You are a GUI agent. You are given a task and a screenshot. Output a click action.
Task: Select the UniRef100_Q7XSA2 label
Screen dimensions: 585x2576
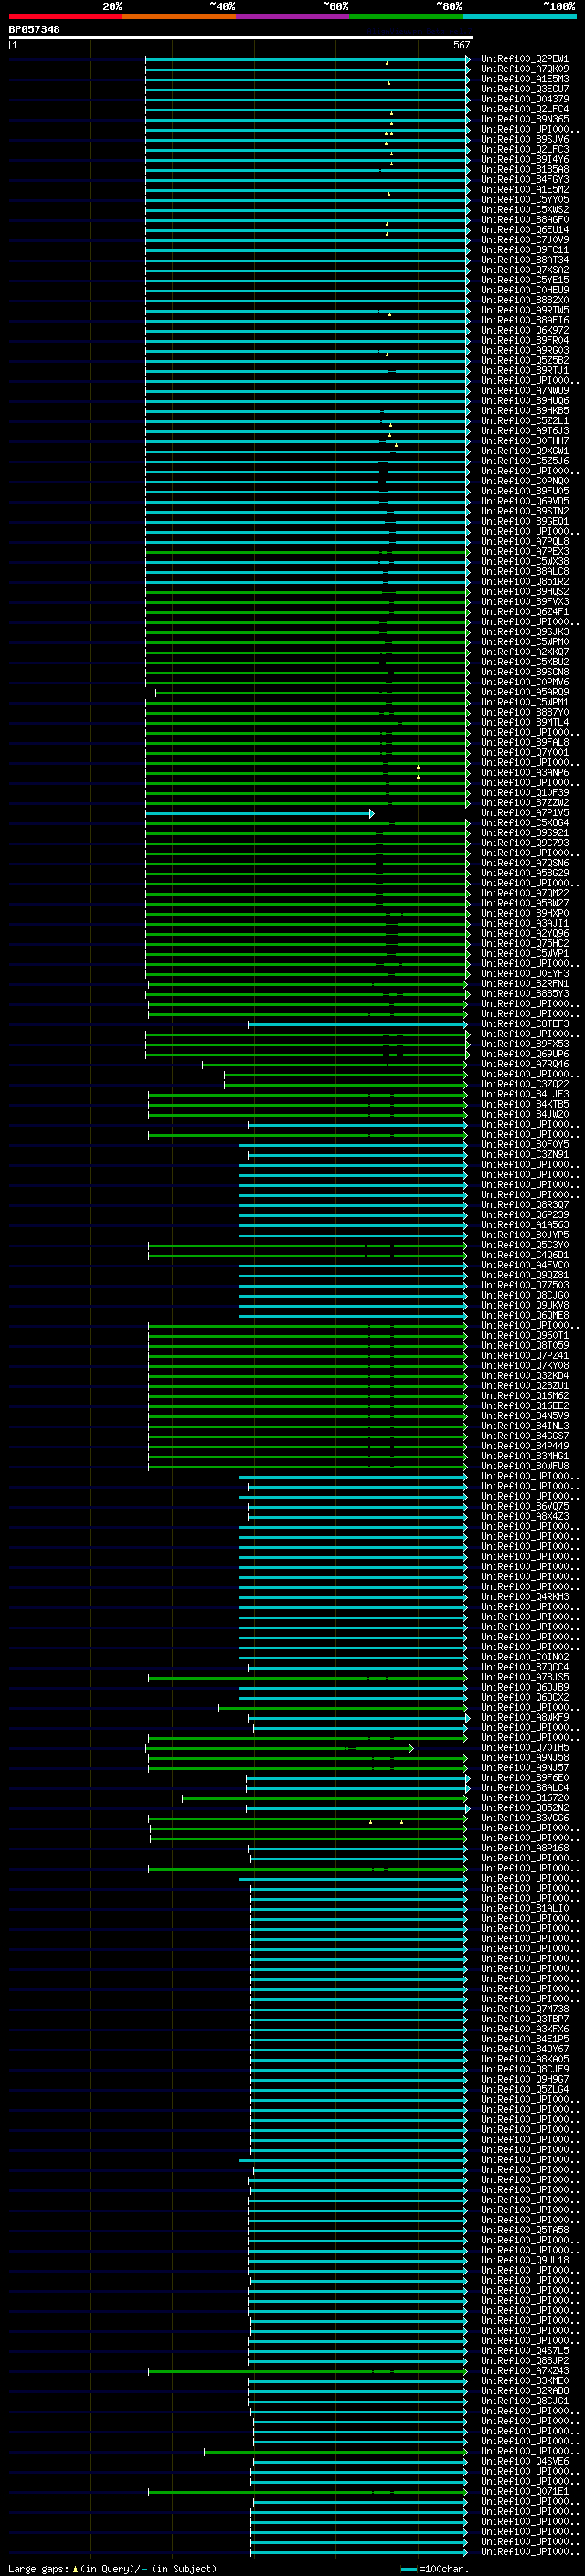point(524,270)
